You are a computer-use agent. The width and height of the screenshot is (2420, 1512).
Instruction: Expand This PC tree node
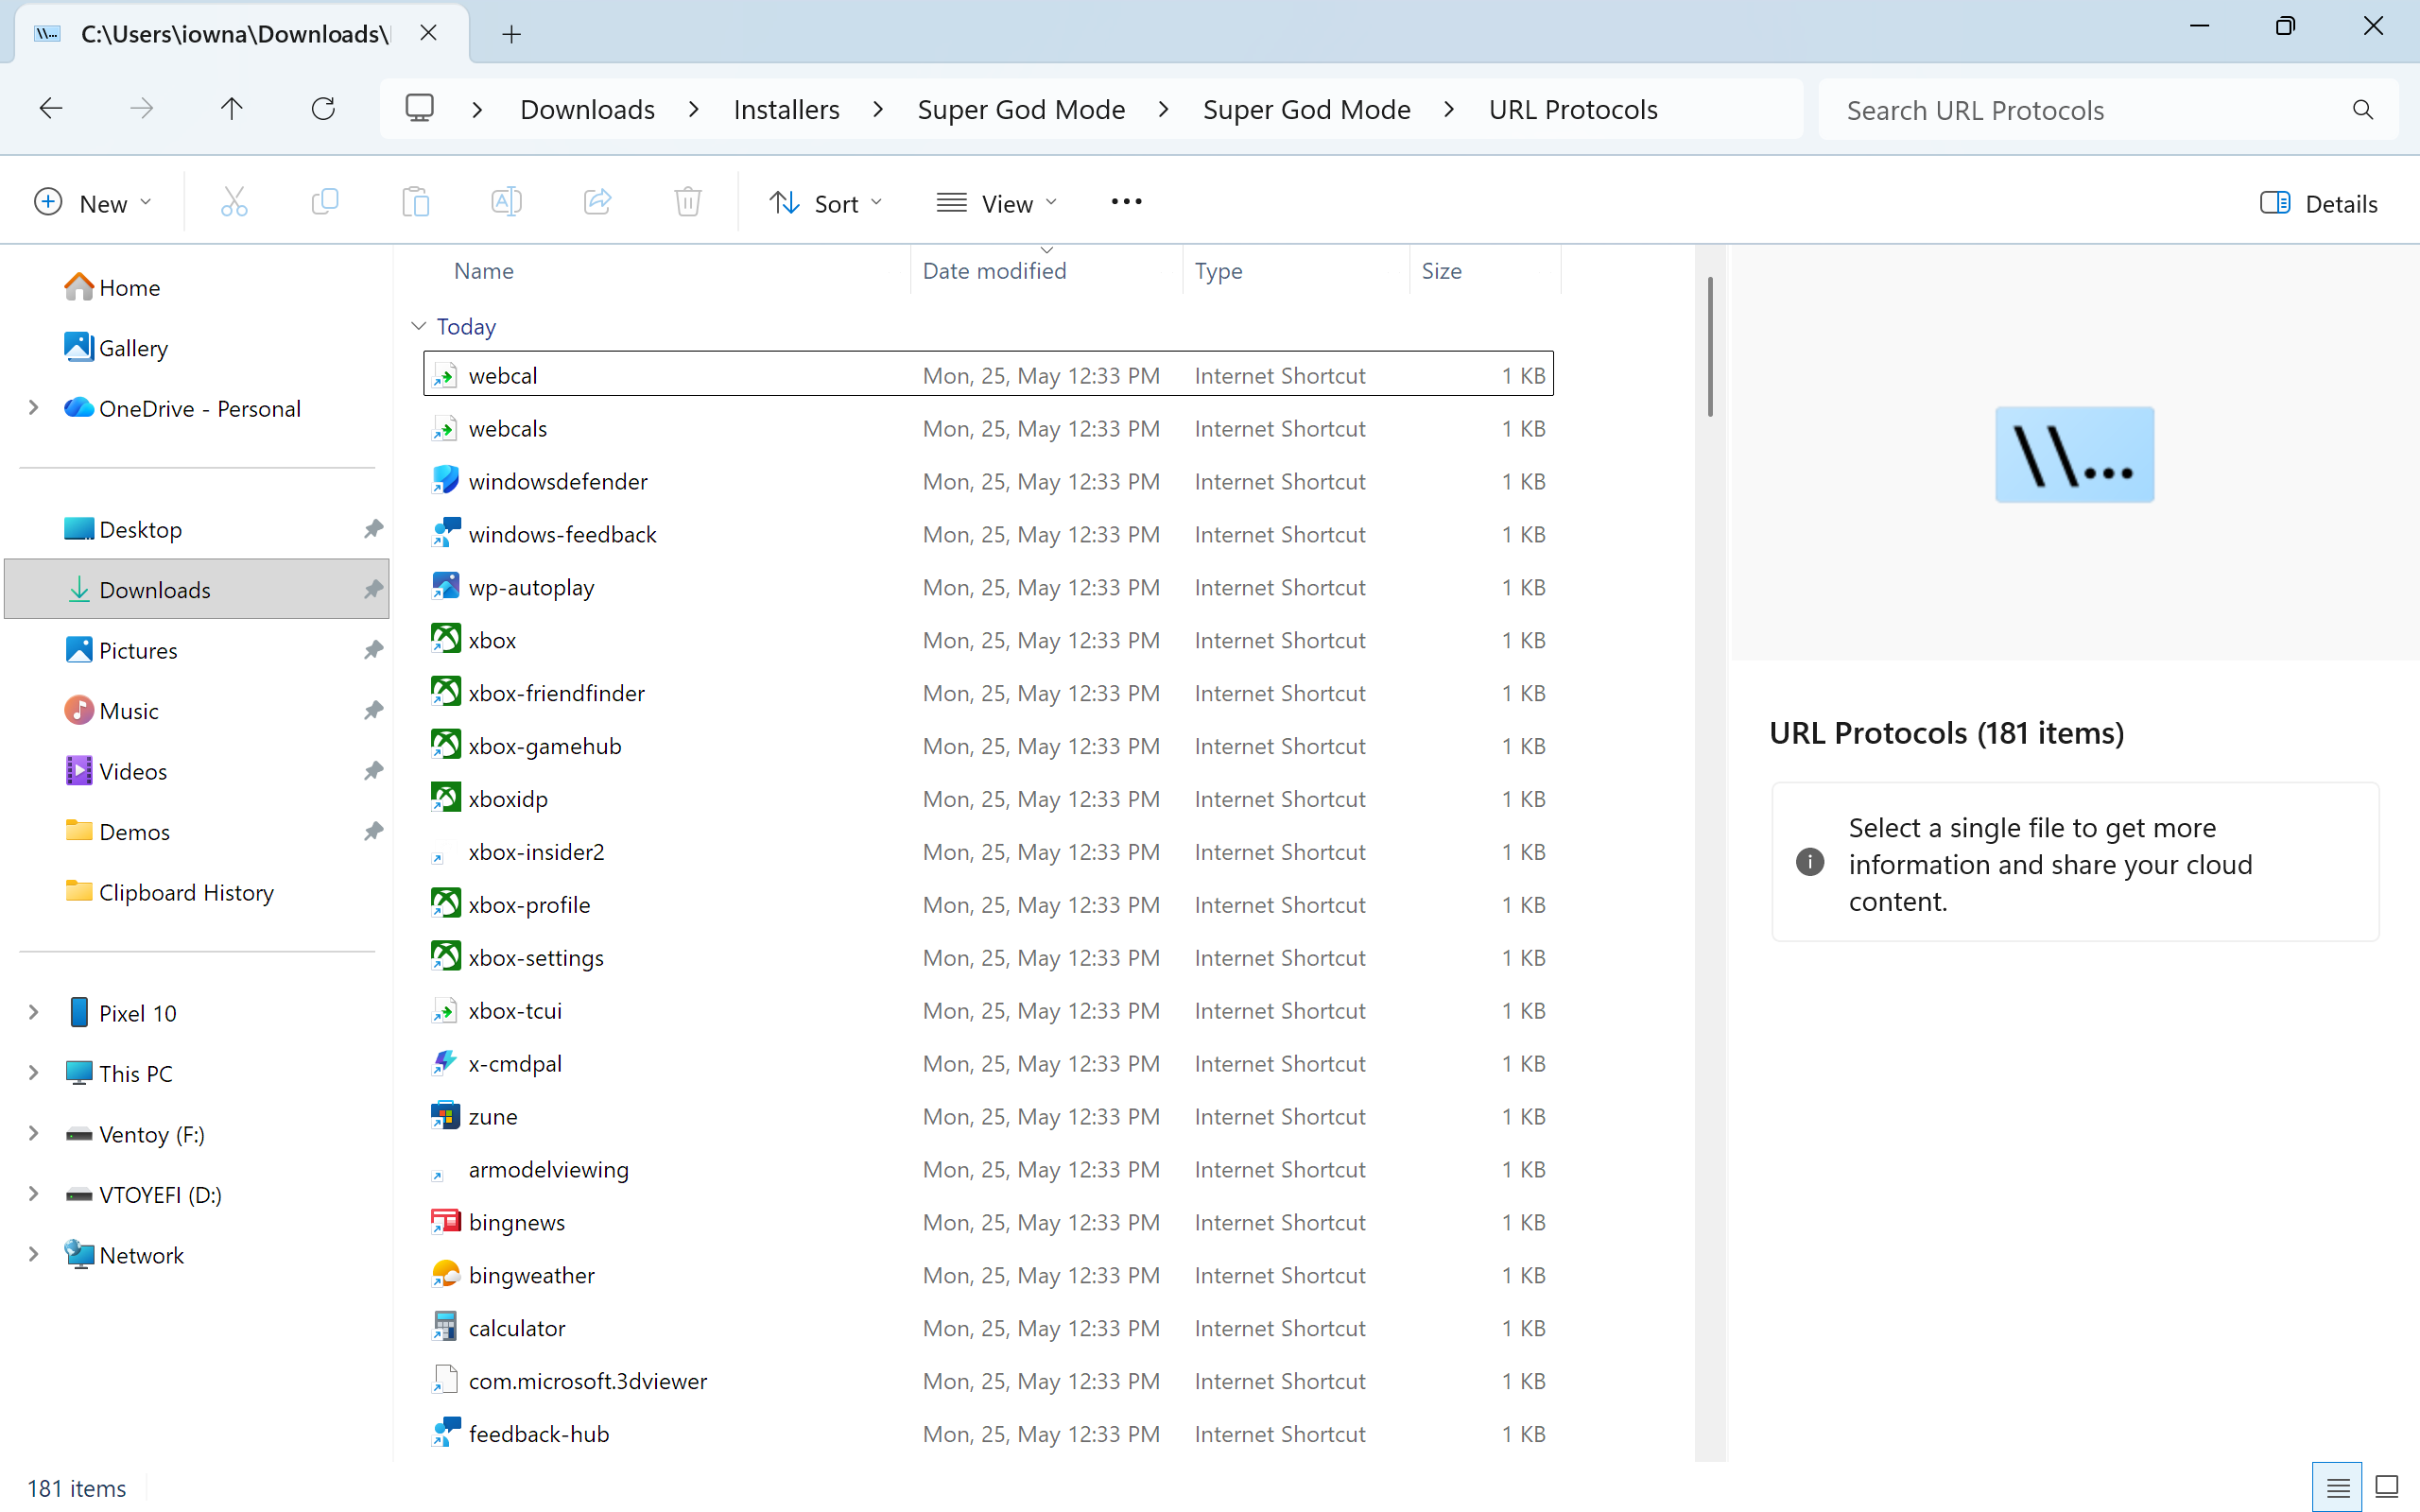tap(33, 1073)
